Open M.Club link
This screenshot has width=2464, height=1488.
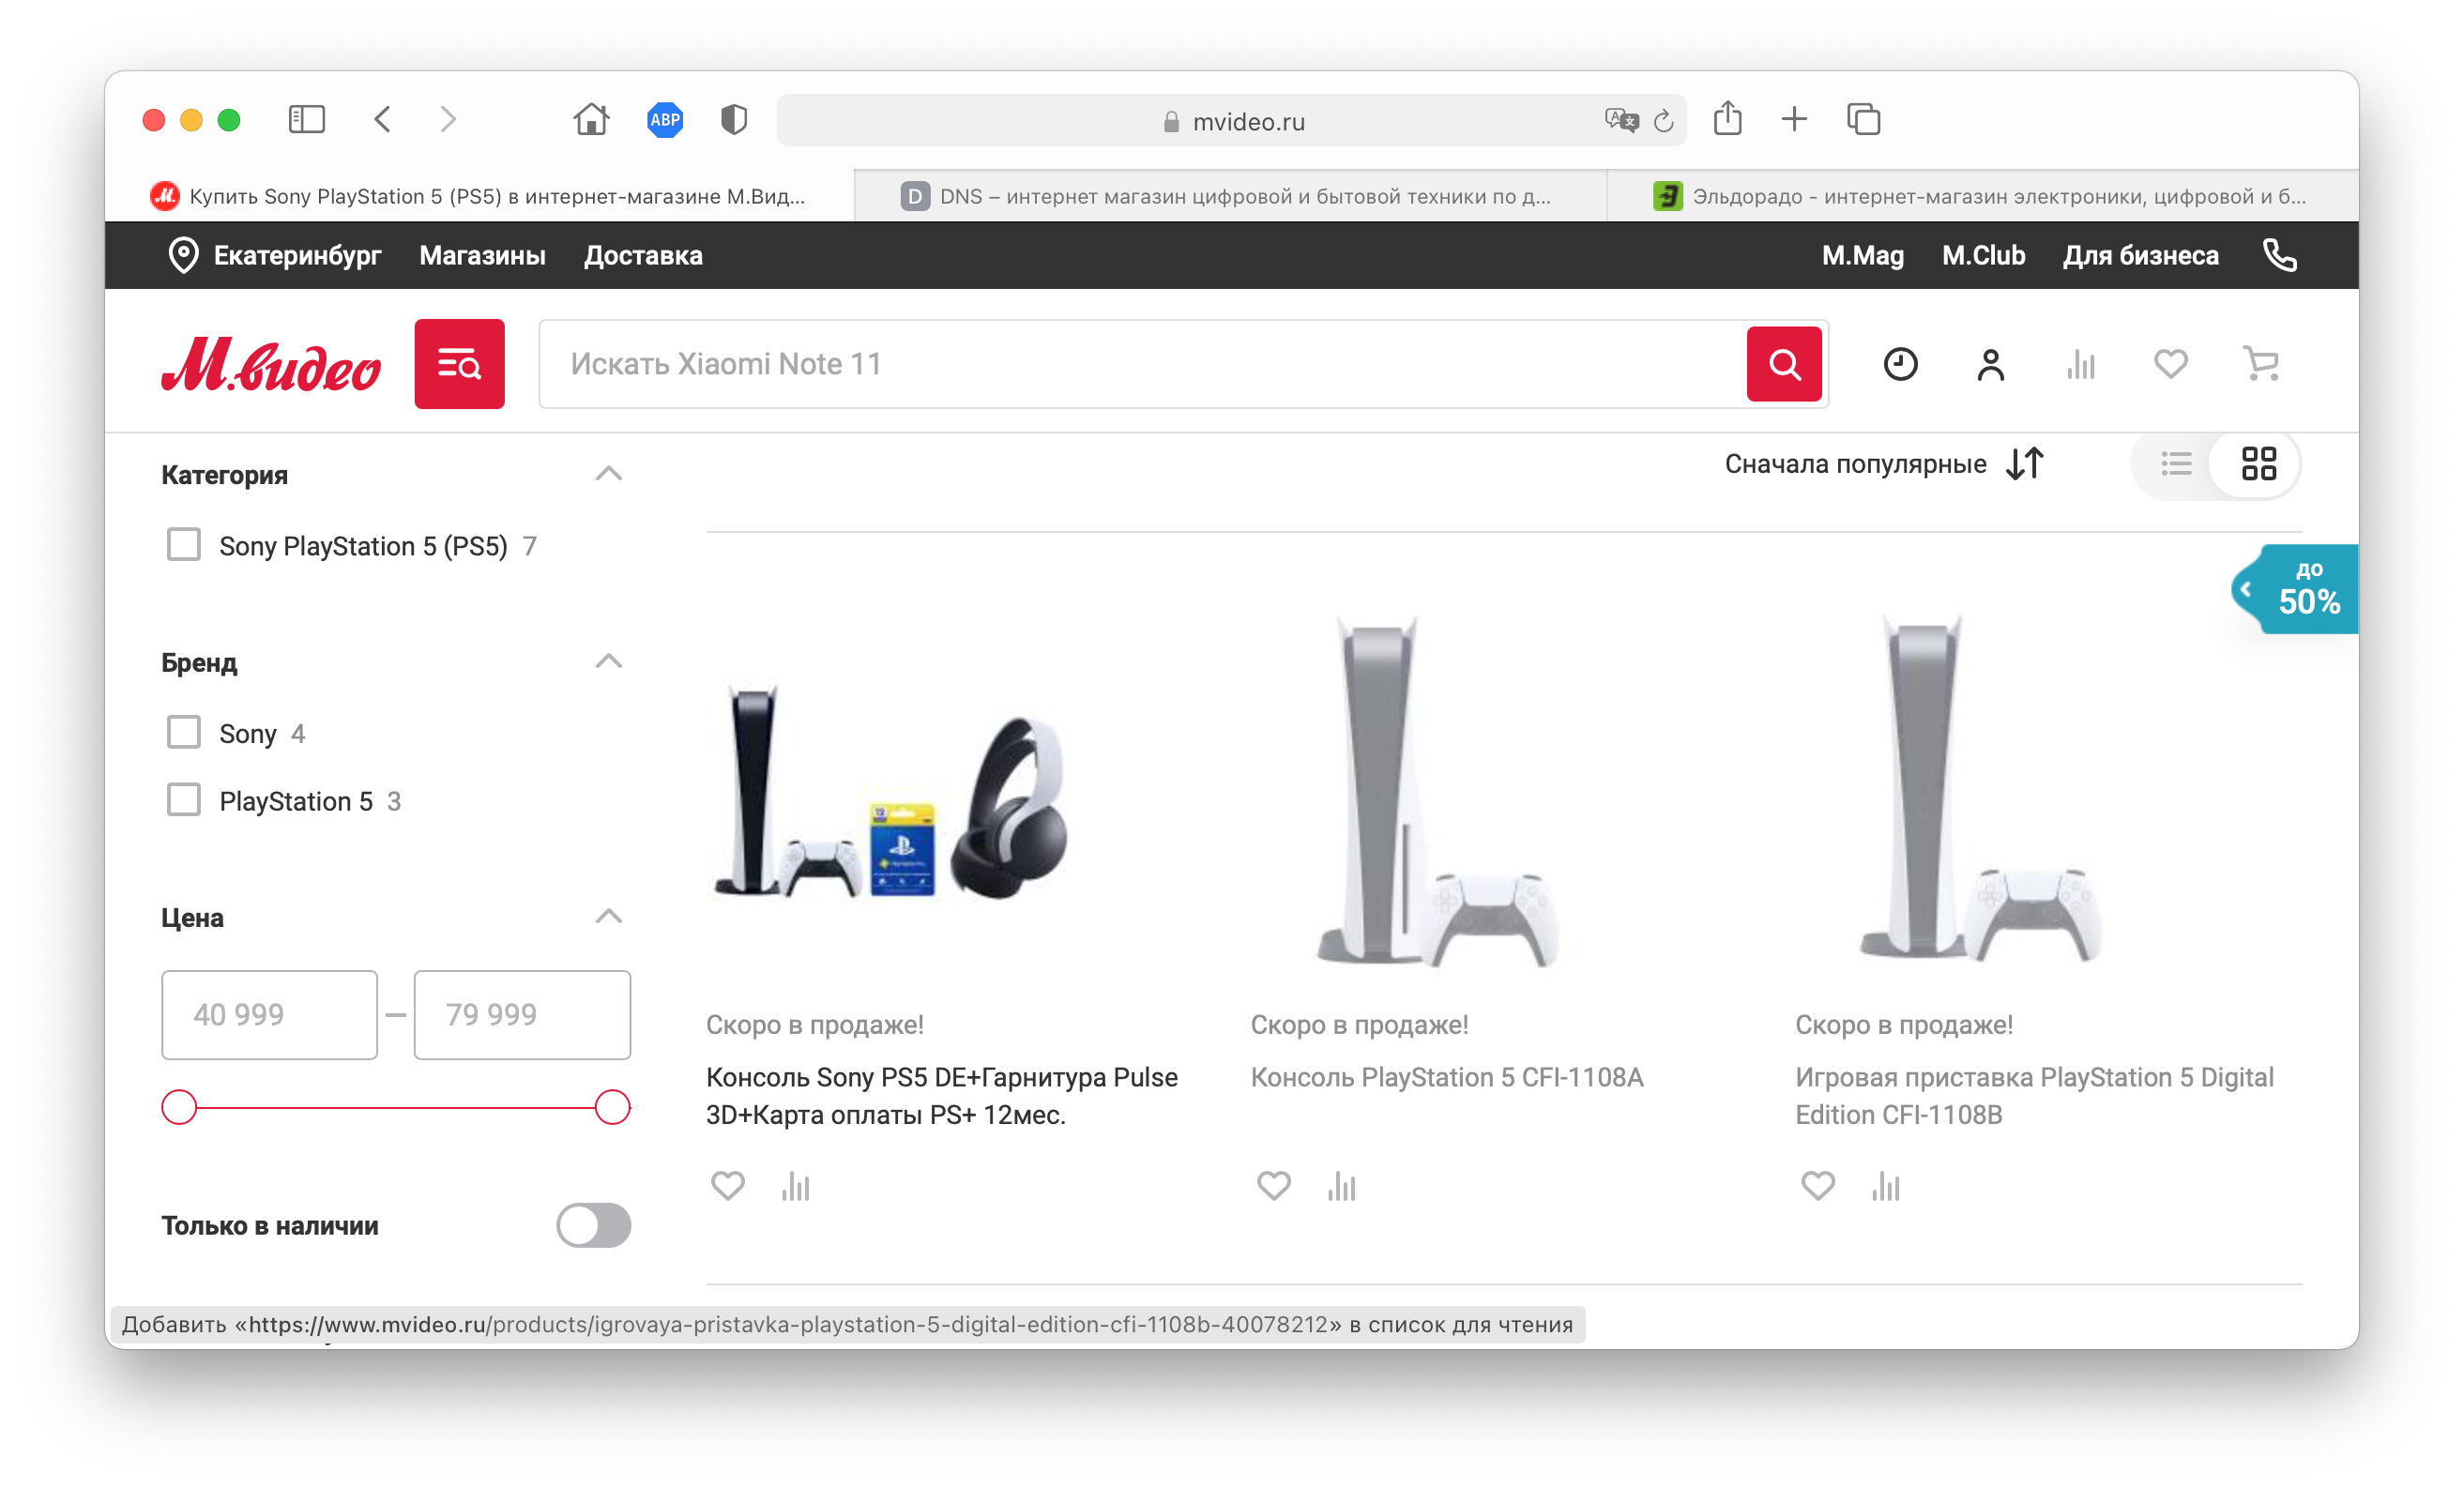coord(1983,256)
